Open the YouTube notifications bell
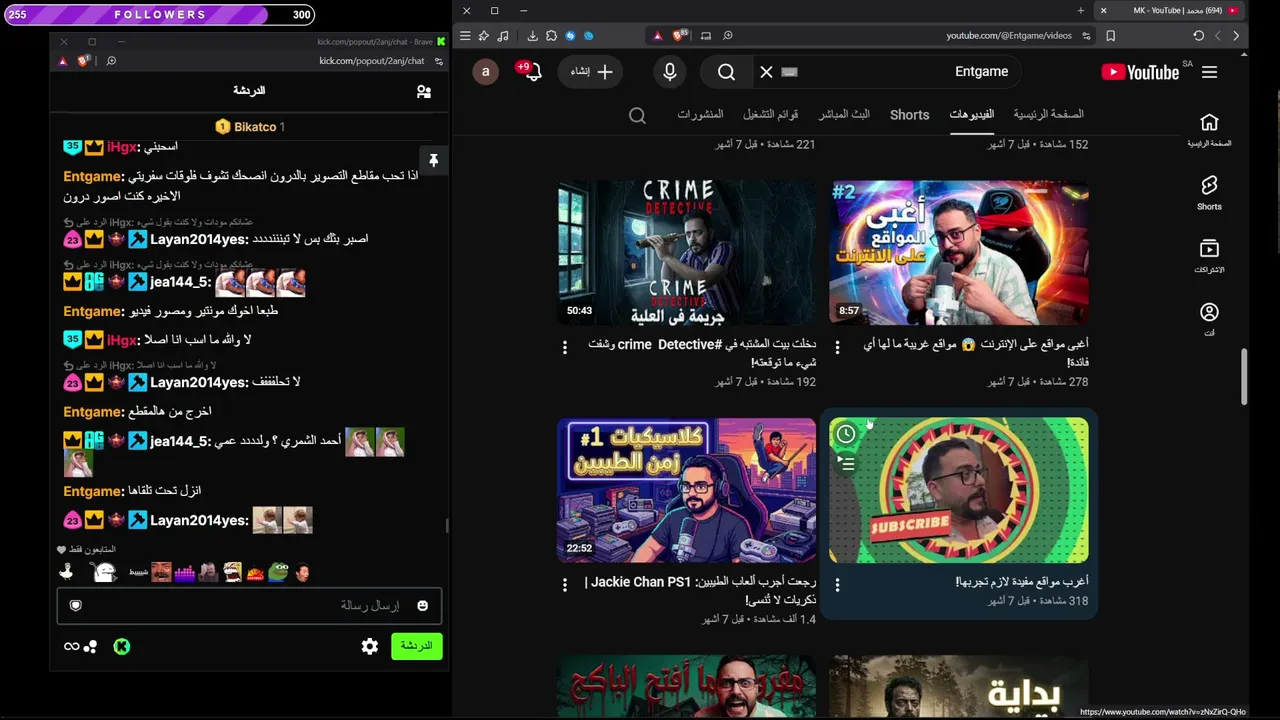Image resolution: width=1280 pixels, height=720 pixels. [531, 72]
